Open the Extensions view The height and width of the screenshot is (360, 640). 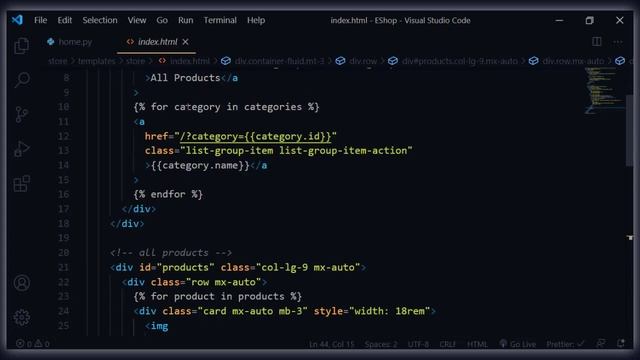22,184
